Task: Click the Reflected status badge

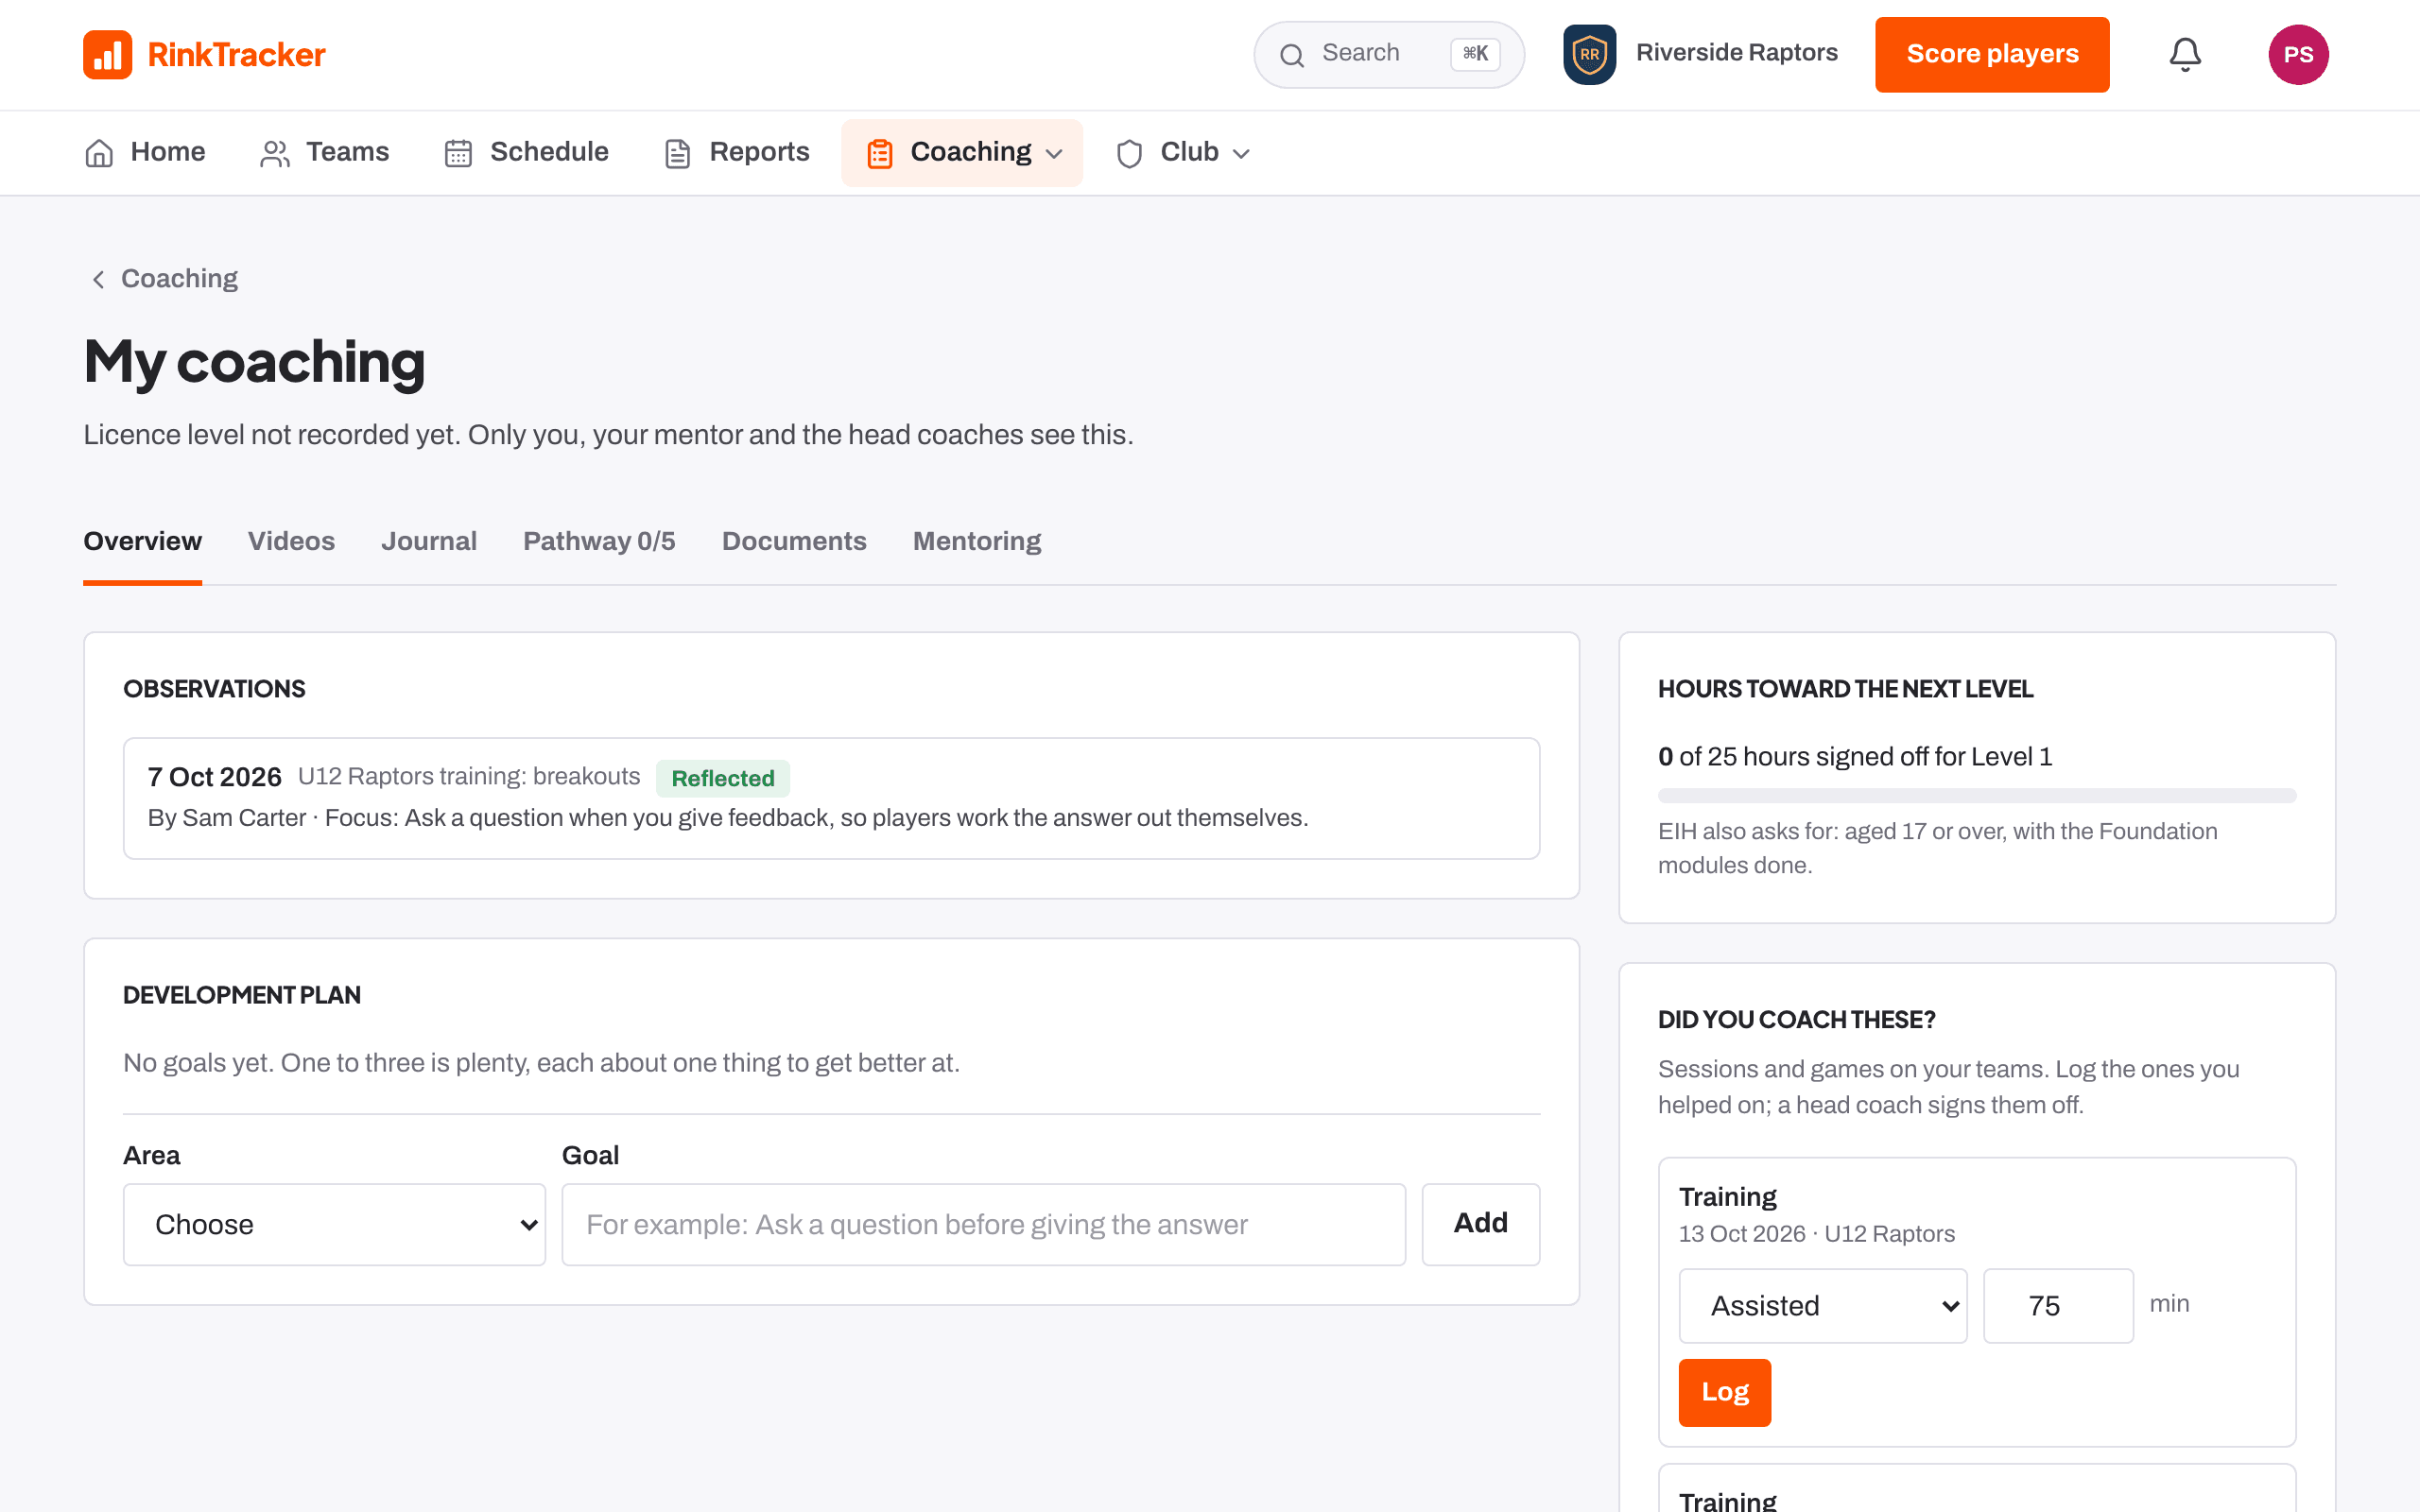Action: click(722, 778)
